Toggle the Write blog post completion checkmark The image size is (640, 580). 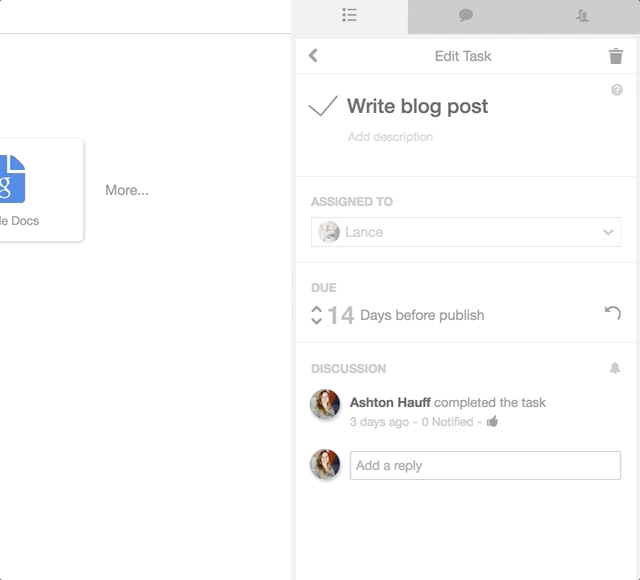[323, 106]
